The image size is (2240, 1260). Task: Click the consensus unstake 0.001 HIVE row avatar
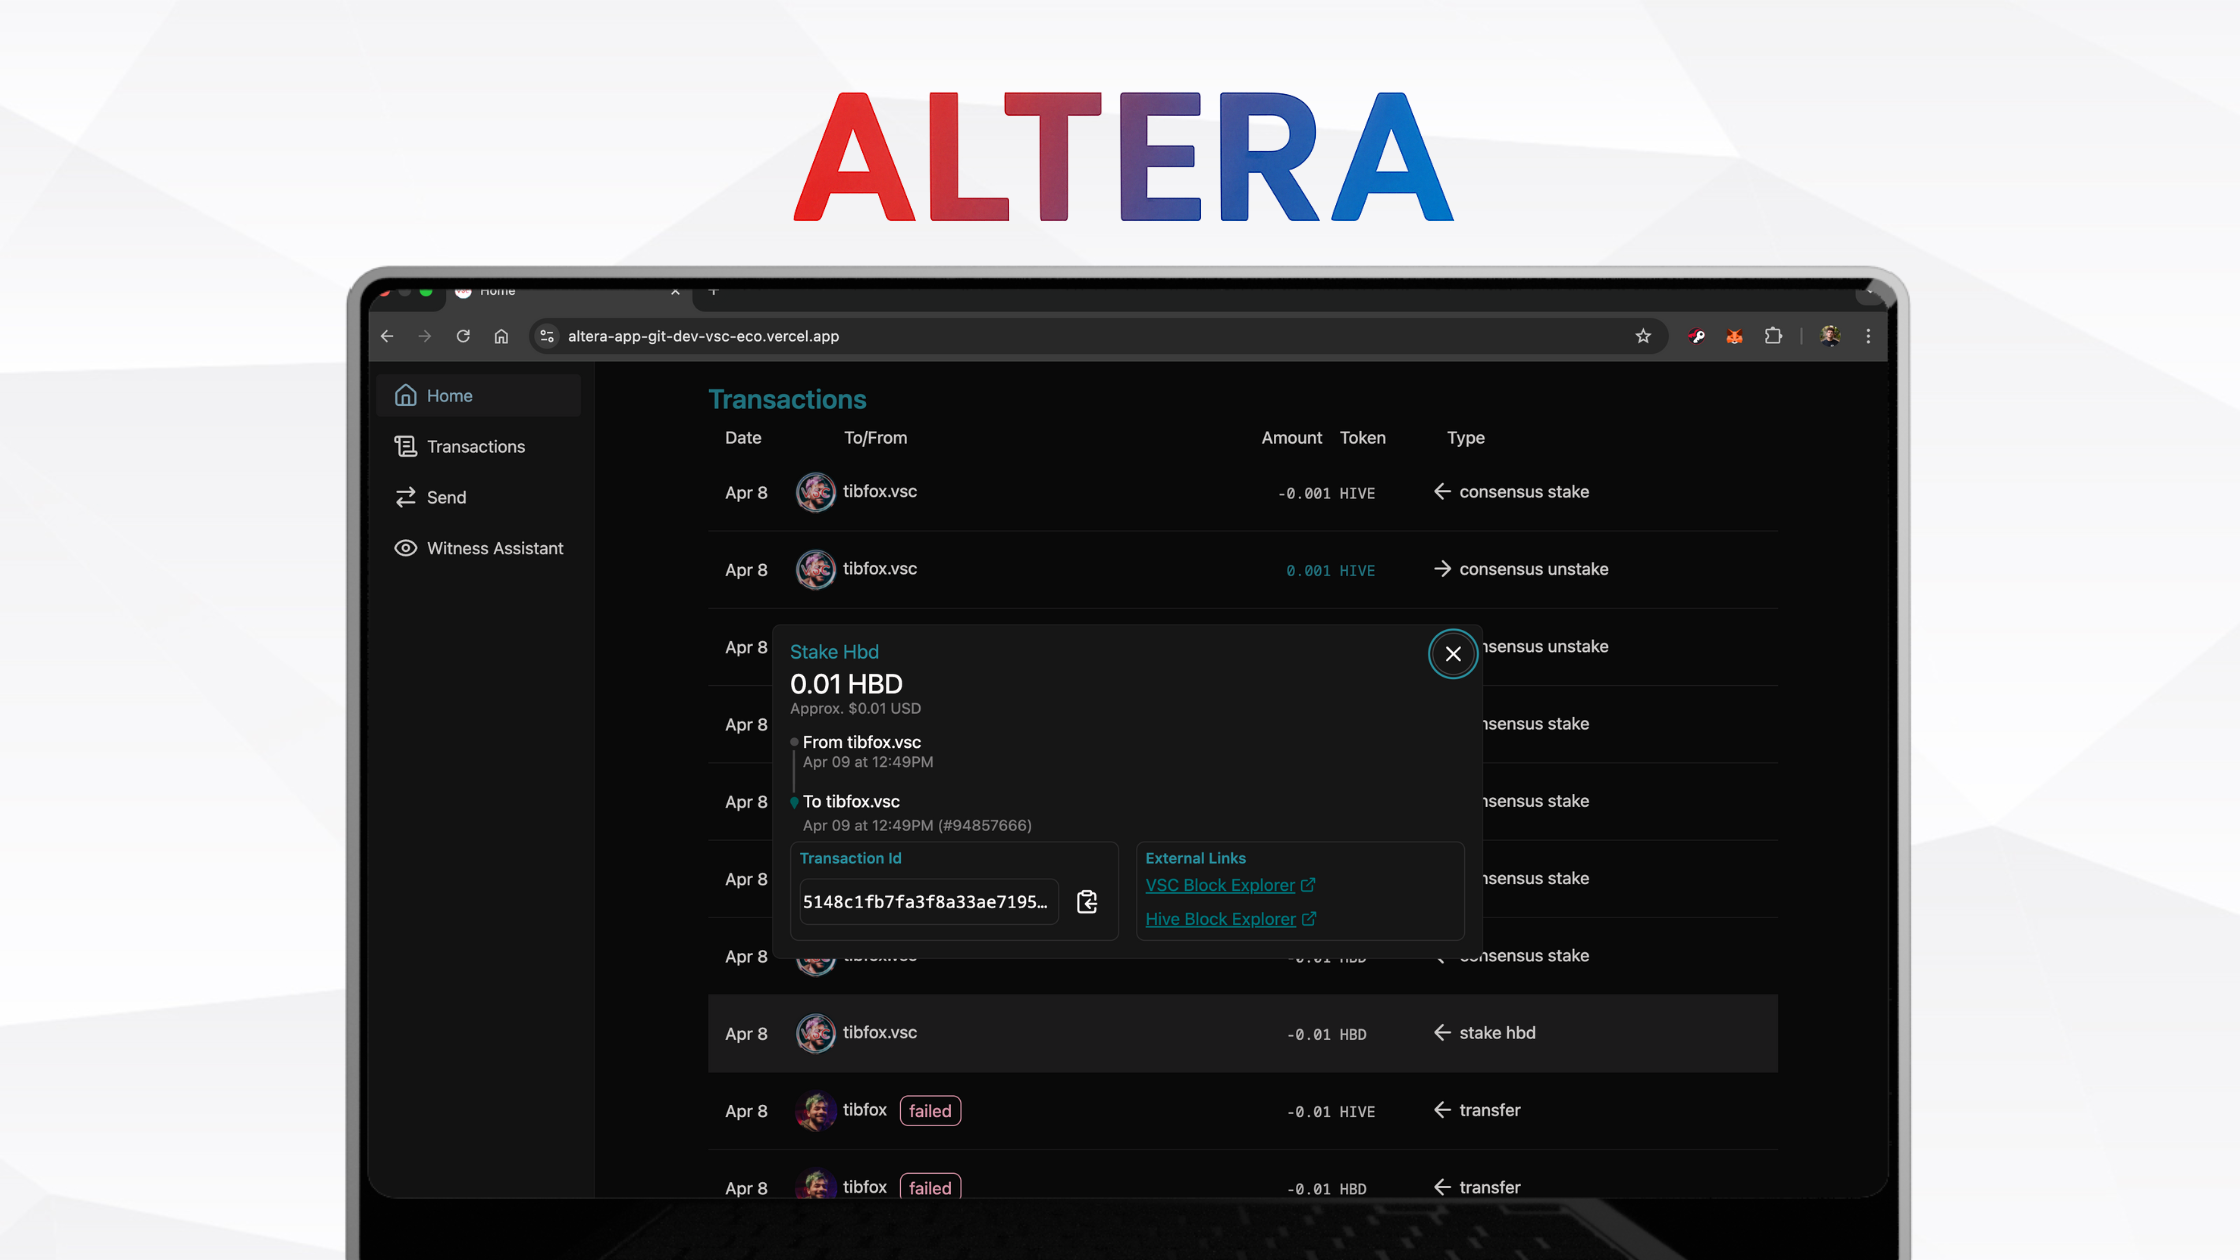click(x=815, y=570)
